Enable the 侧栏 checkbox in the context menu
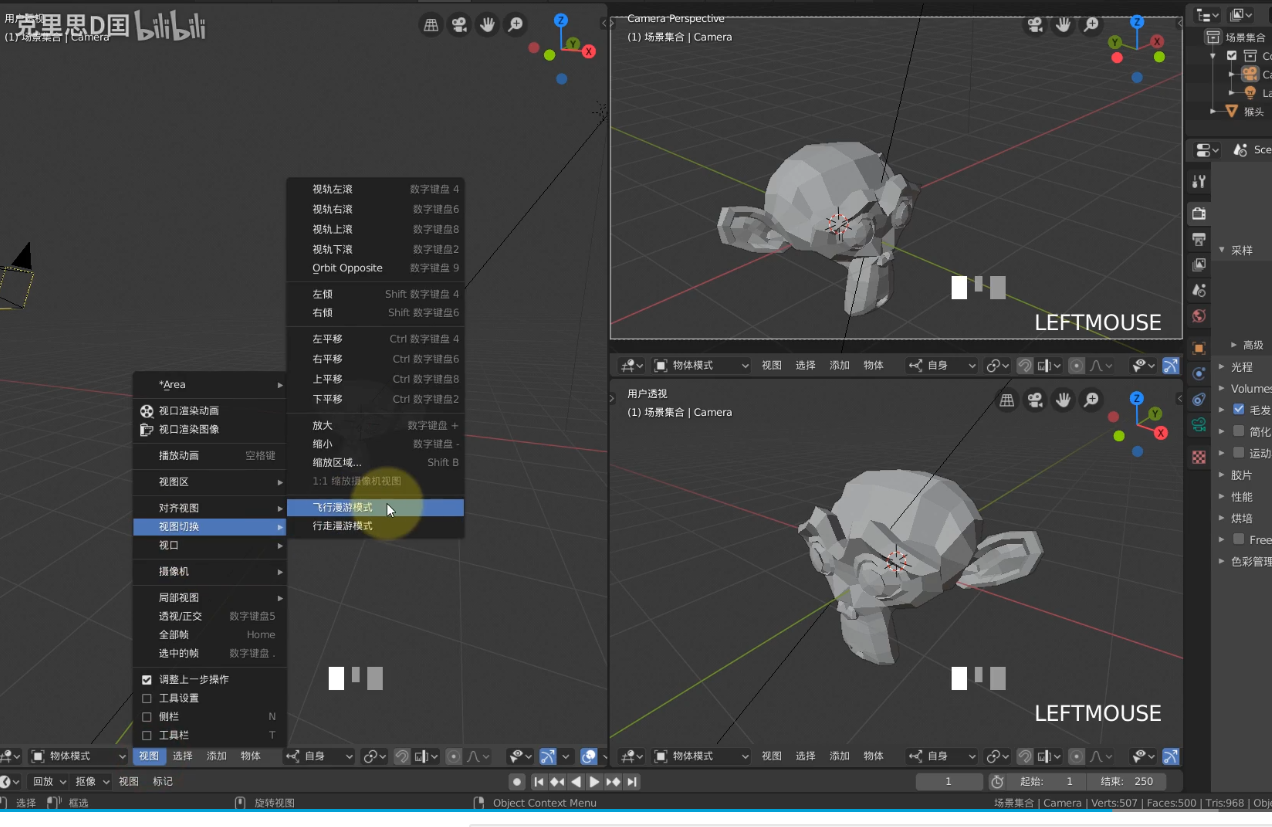The width and height of the screenshot is (1272, 827). [145, 716]
